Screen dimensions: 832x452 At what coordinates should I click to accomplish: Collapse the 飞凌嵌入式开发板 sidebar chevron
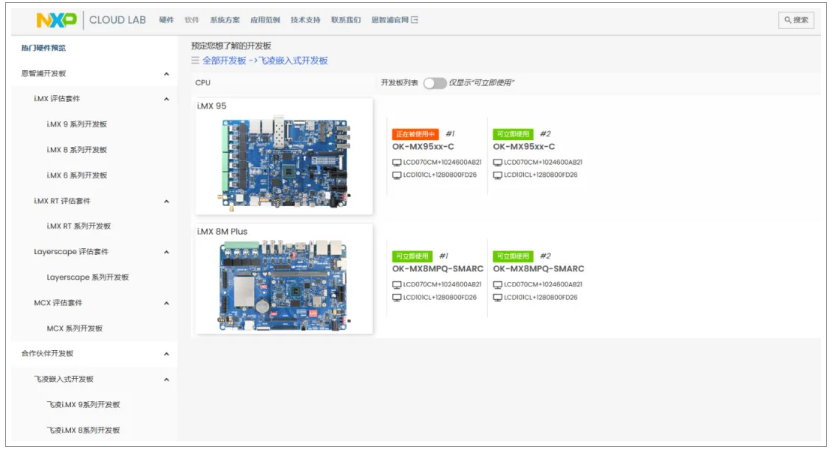pyautogui.click(x=167, y=379)
